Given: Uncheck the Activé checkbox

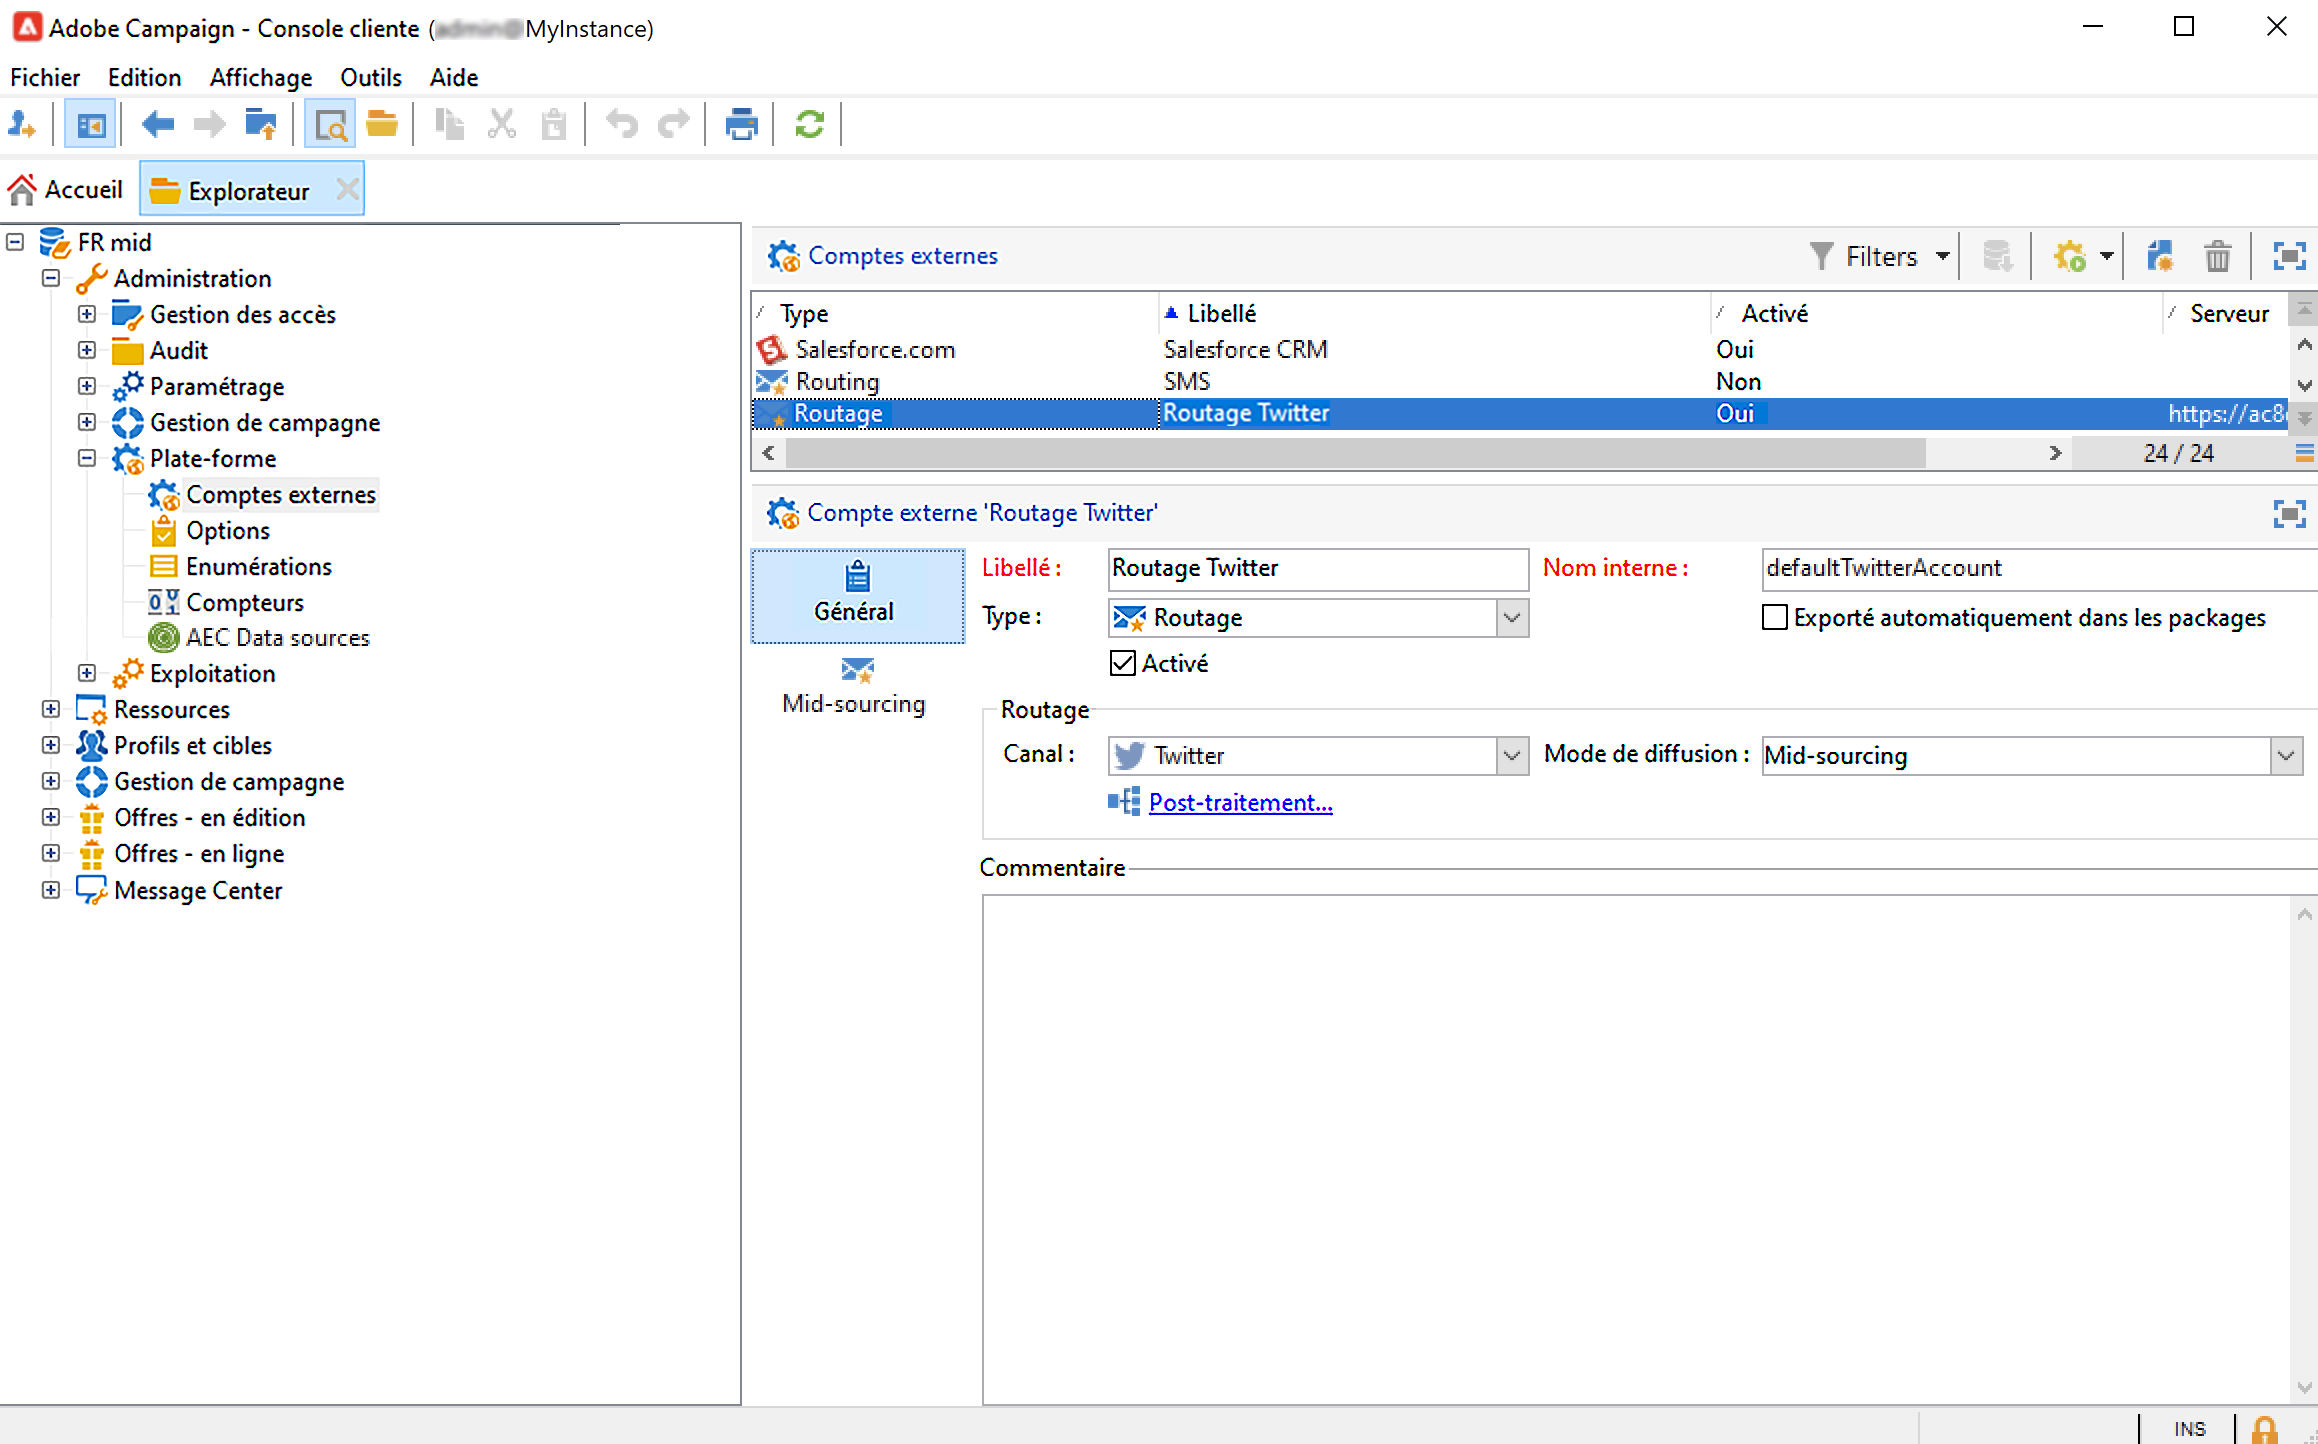Looking at the screenshot, I should pyautogui.click(x=1123, y=663).
